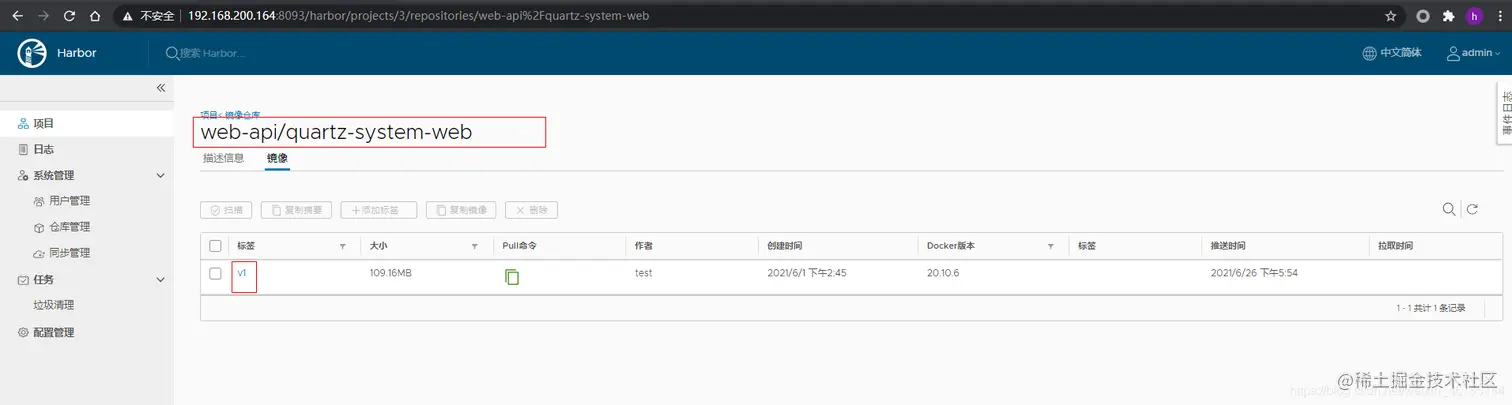Sort by the 创建时间 column header
Viewport: 1512px width, 405px height.
point(785,246)
